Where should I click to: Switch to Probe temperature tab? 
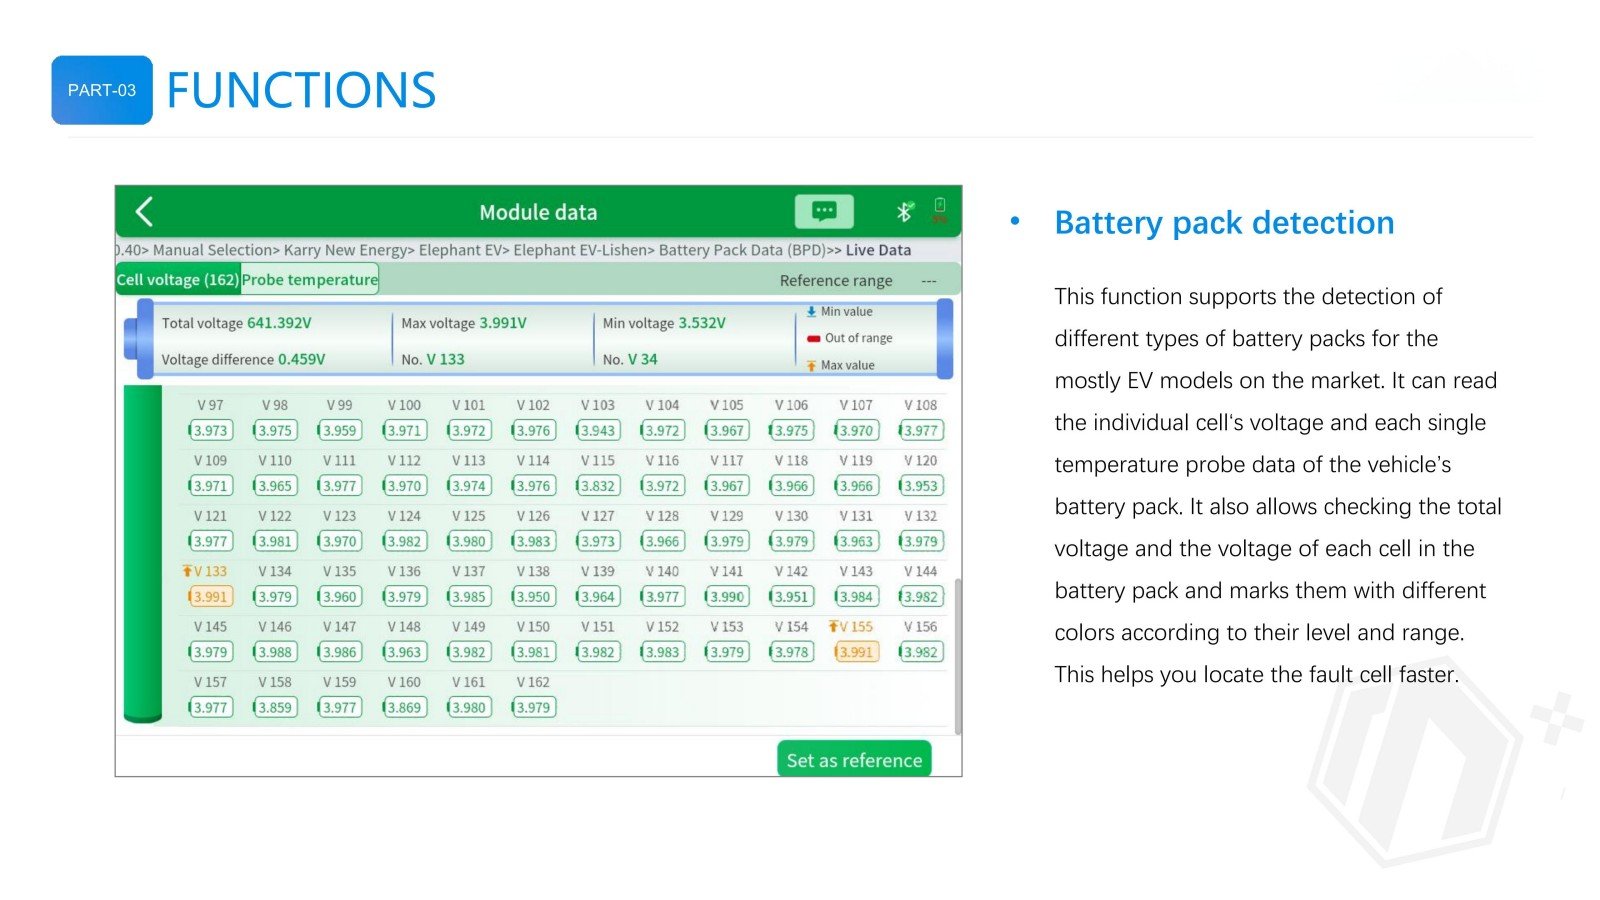309,280
